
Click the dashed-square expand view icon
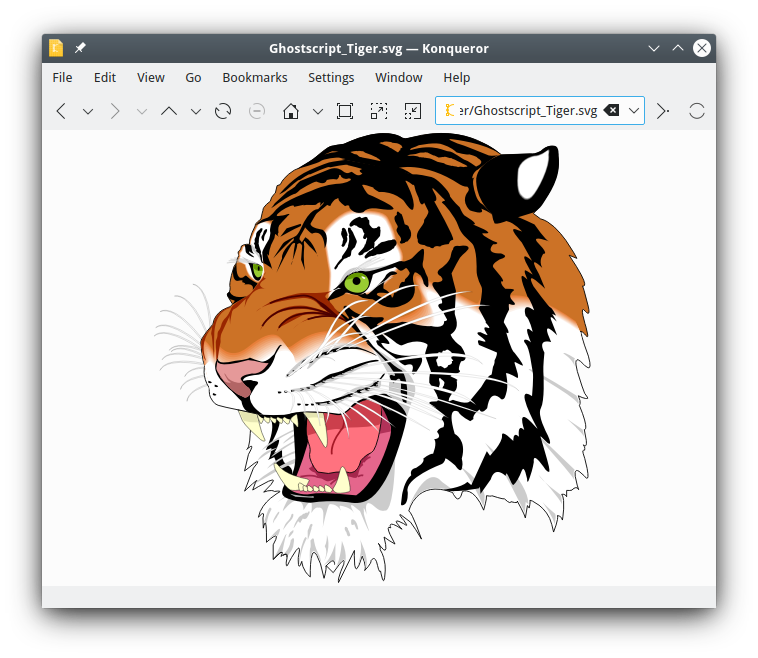379,111
